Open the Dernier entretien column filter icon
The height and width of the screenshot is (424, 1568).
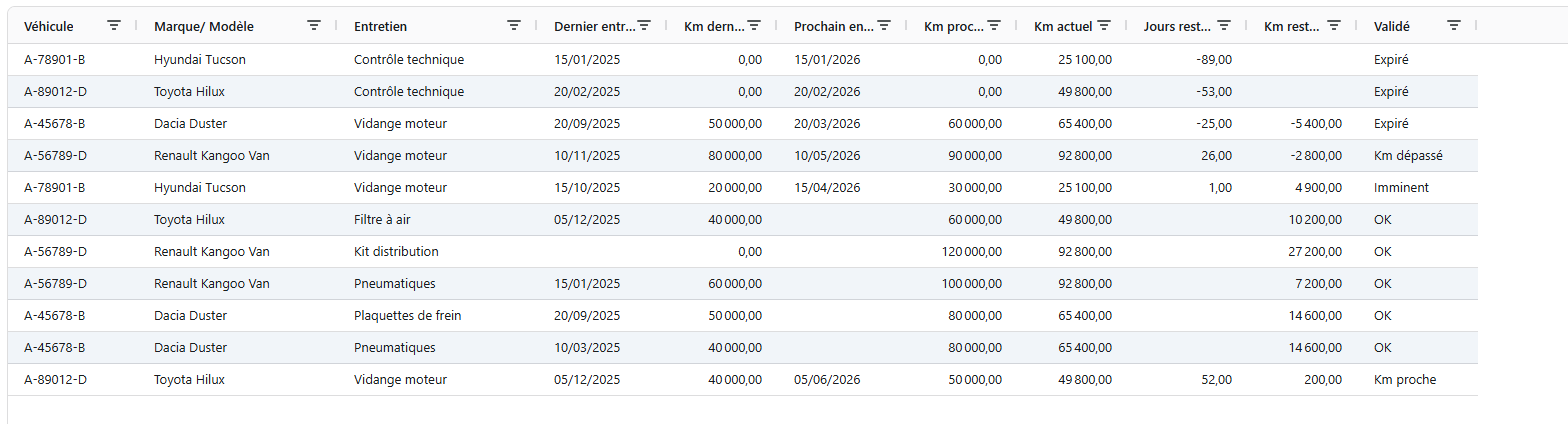[644, 26]
